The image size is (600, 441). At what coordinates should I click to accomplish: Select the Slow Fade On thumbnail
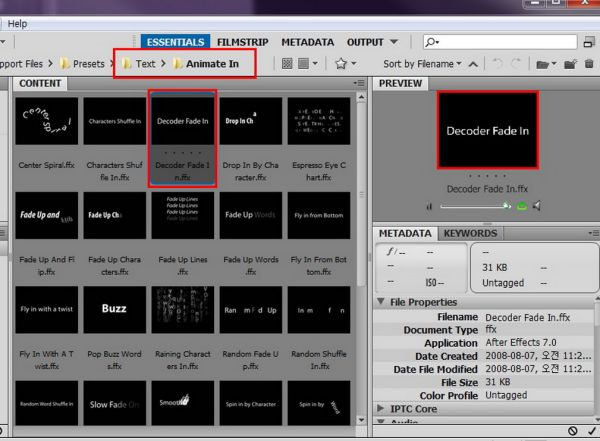coord(115,403)
